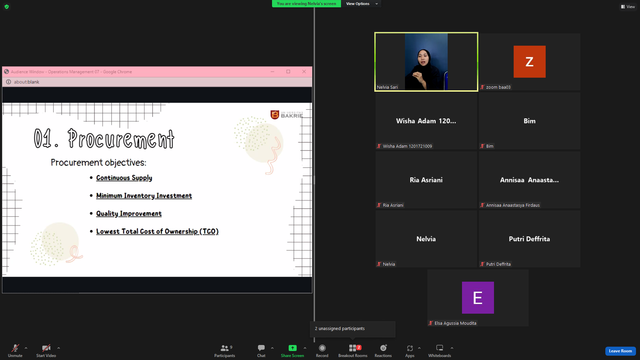Select the zoom baa09 participant tile
The image size is (640, 360).
pos(529,62)
